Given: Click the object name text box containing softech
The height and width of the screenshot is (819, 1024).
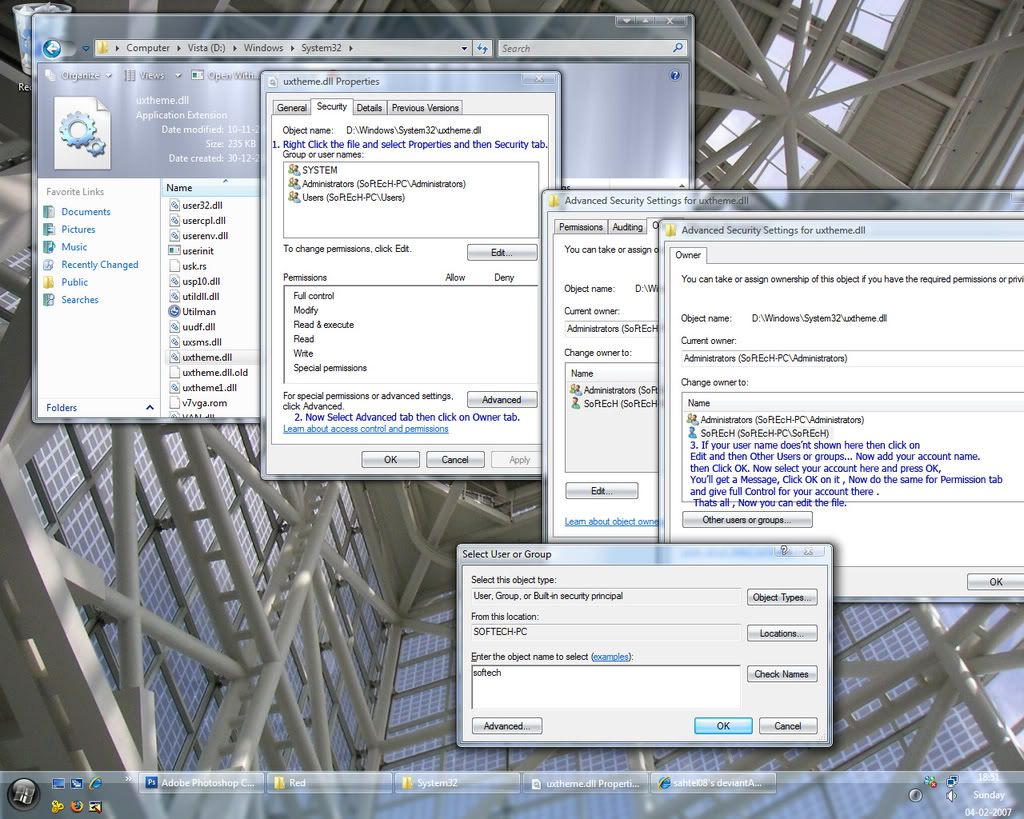Looking at the screenshot, I should 605,686.
